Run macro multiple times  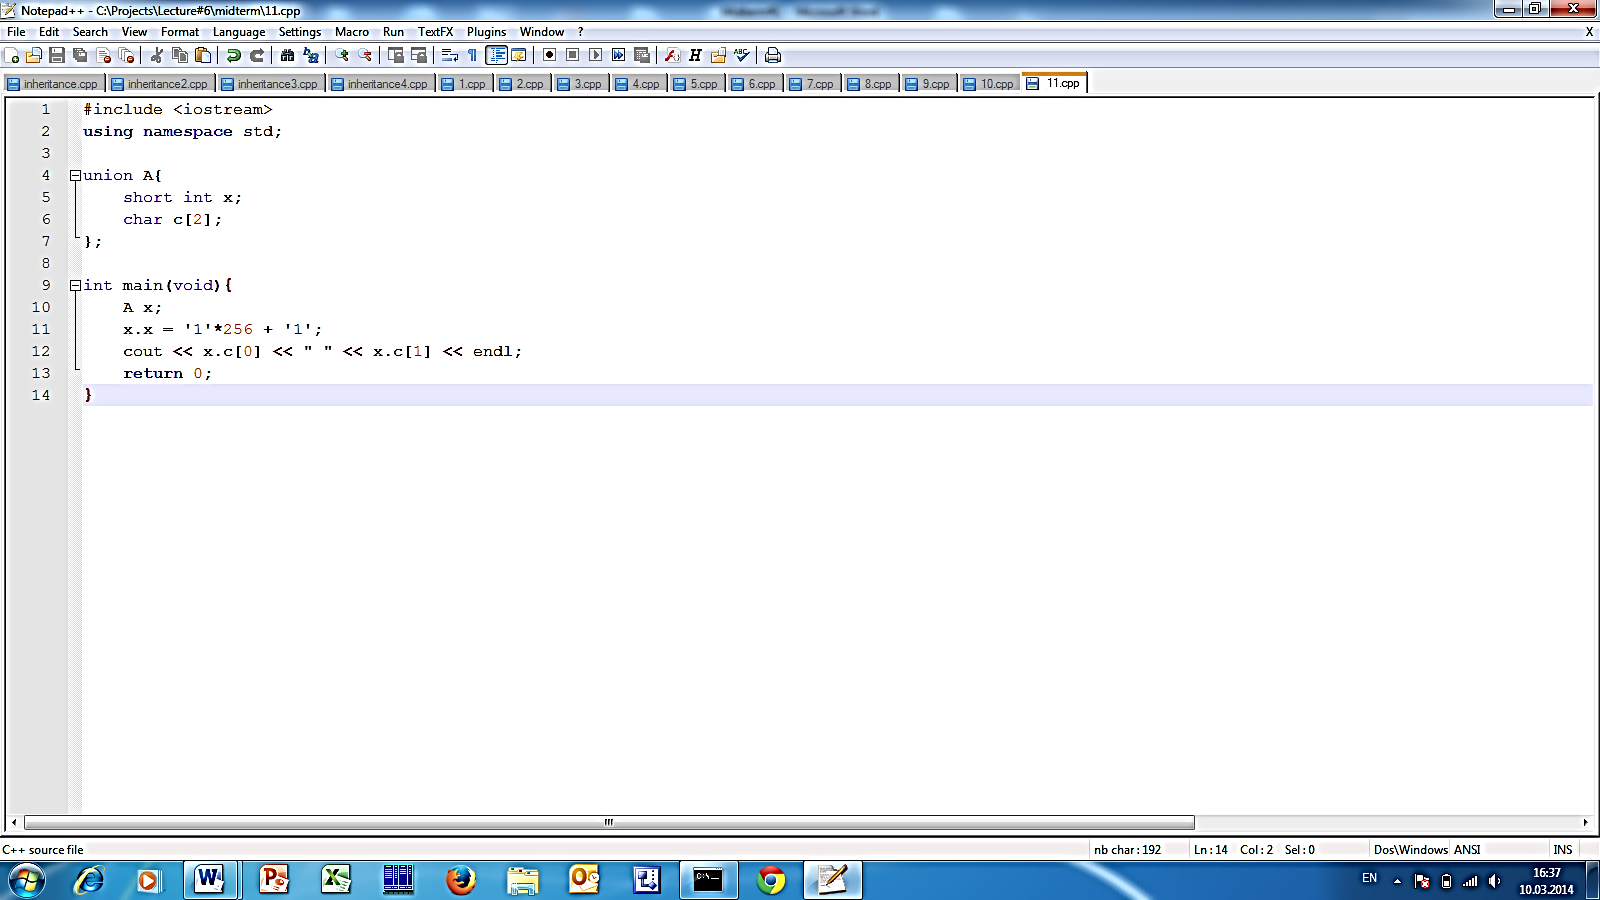click(619, 56)
